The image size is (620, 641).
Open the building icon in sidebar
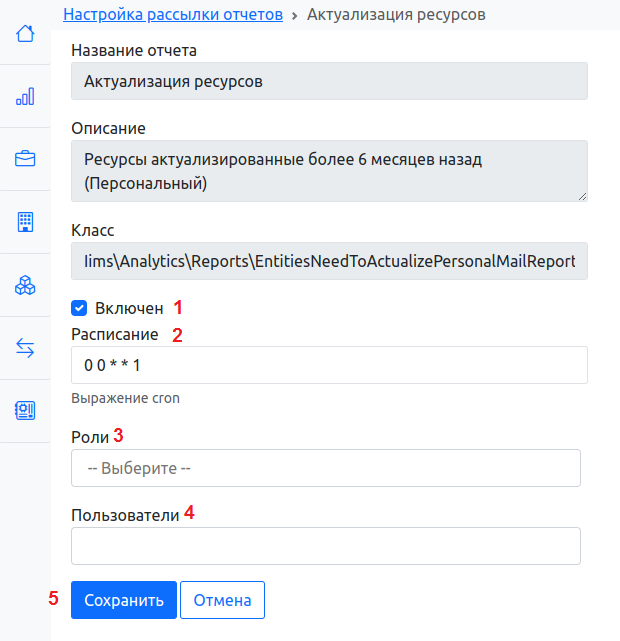click(25, 222)
